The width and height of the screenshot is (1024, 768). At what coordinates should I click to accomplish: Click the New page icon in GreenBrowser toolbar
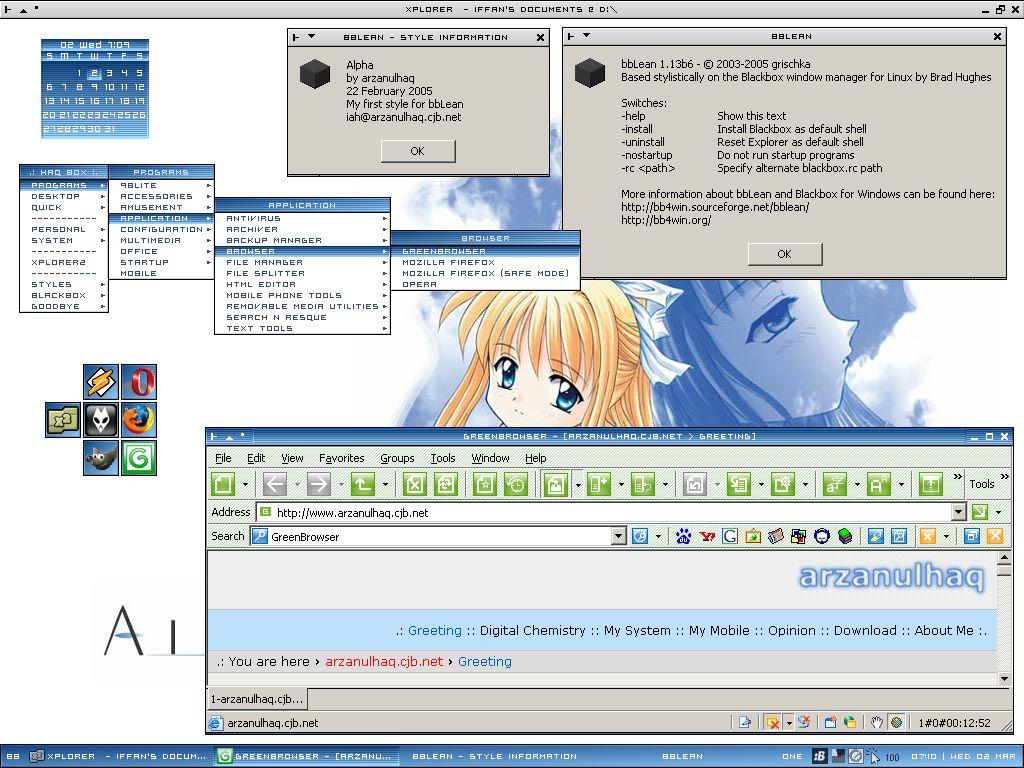click(x=223, y=484)
